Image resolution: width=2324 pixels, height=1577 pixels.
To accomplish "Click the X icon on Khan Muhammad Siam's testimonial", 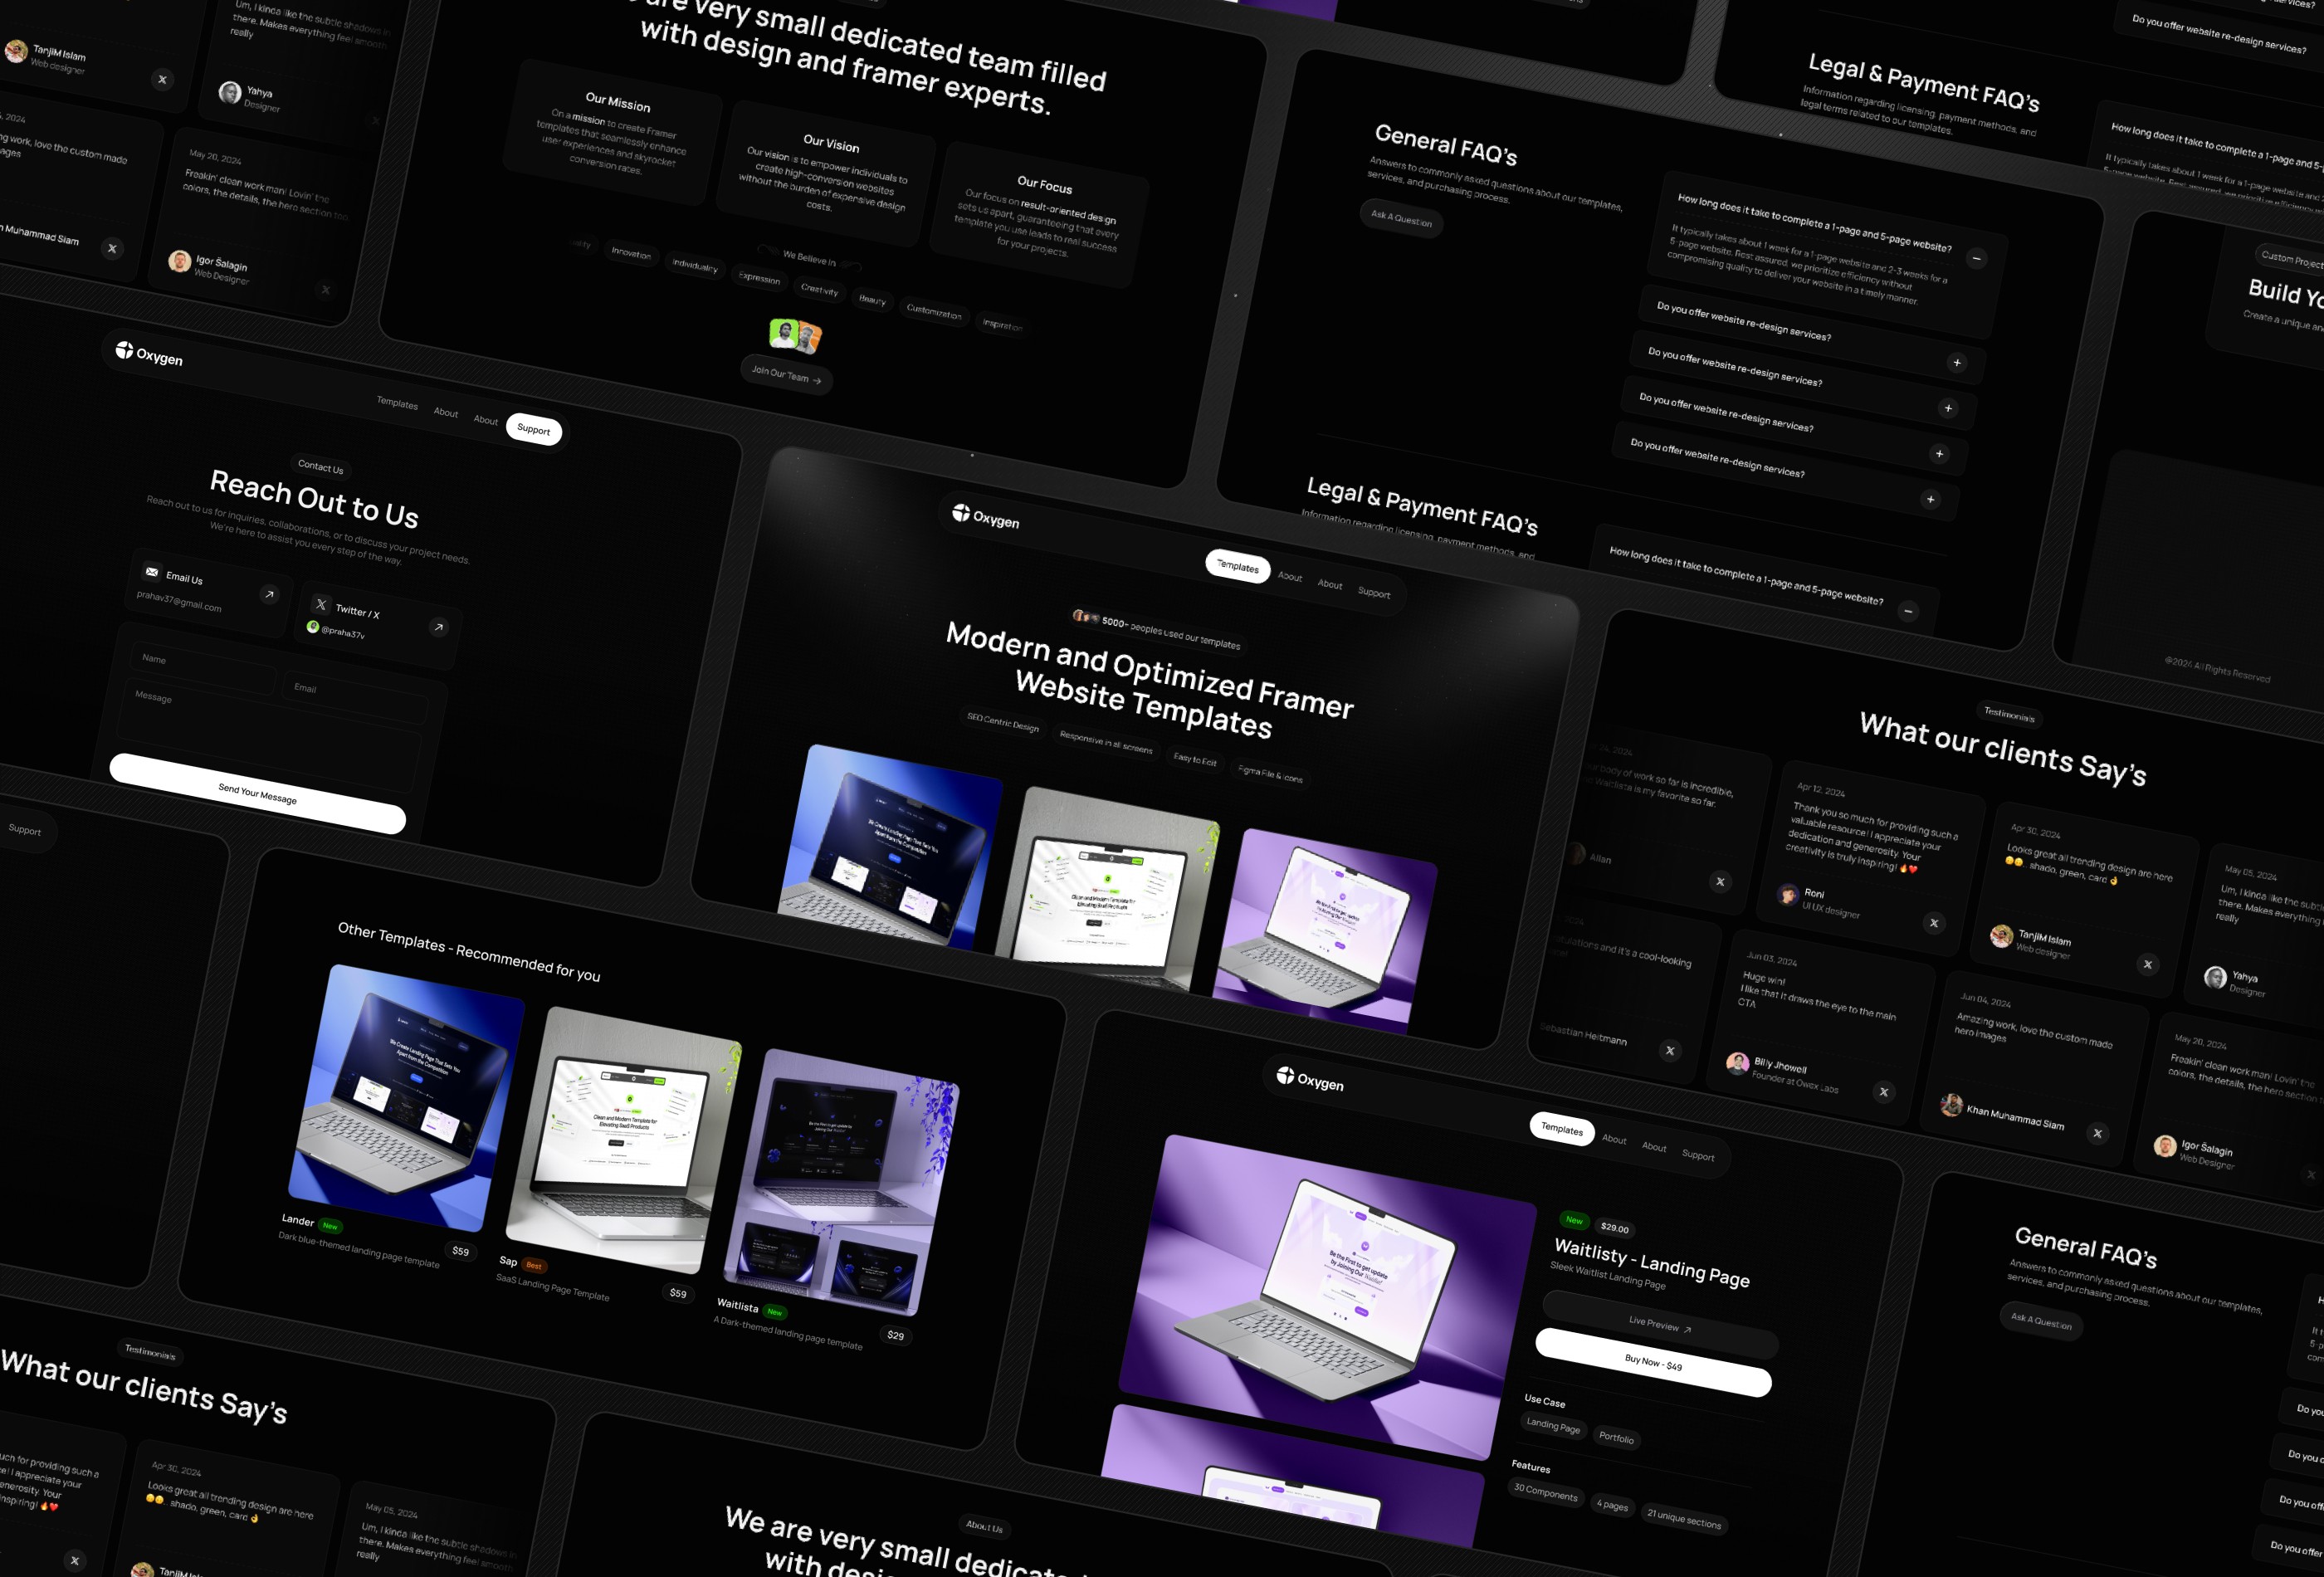I will click(x=2097, y=1133).
